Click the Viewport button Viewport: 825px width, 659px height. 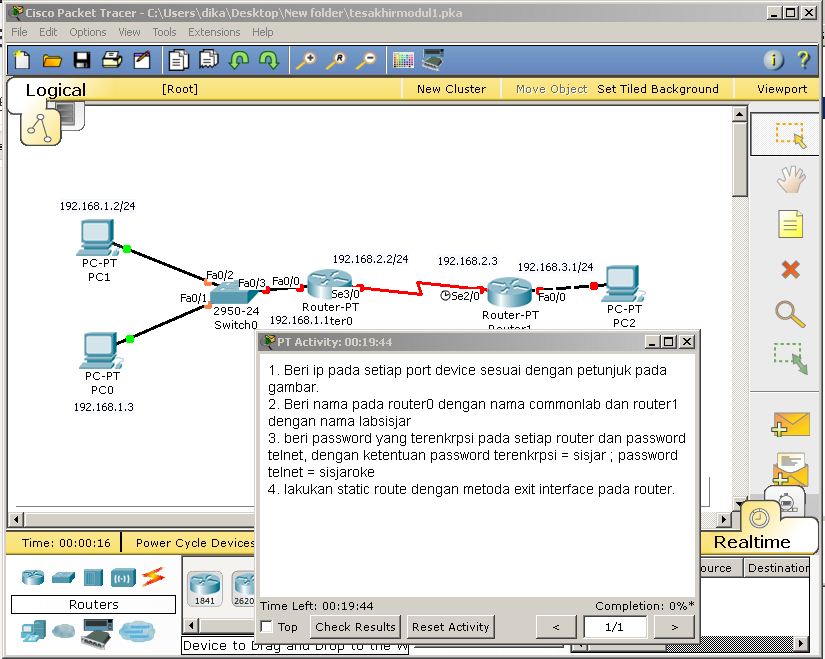point(782,89)
